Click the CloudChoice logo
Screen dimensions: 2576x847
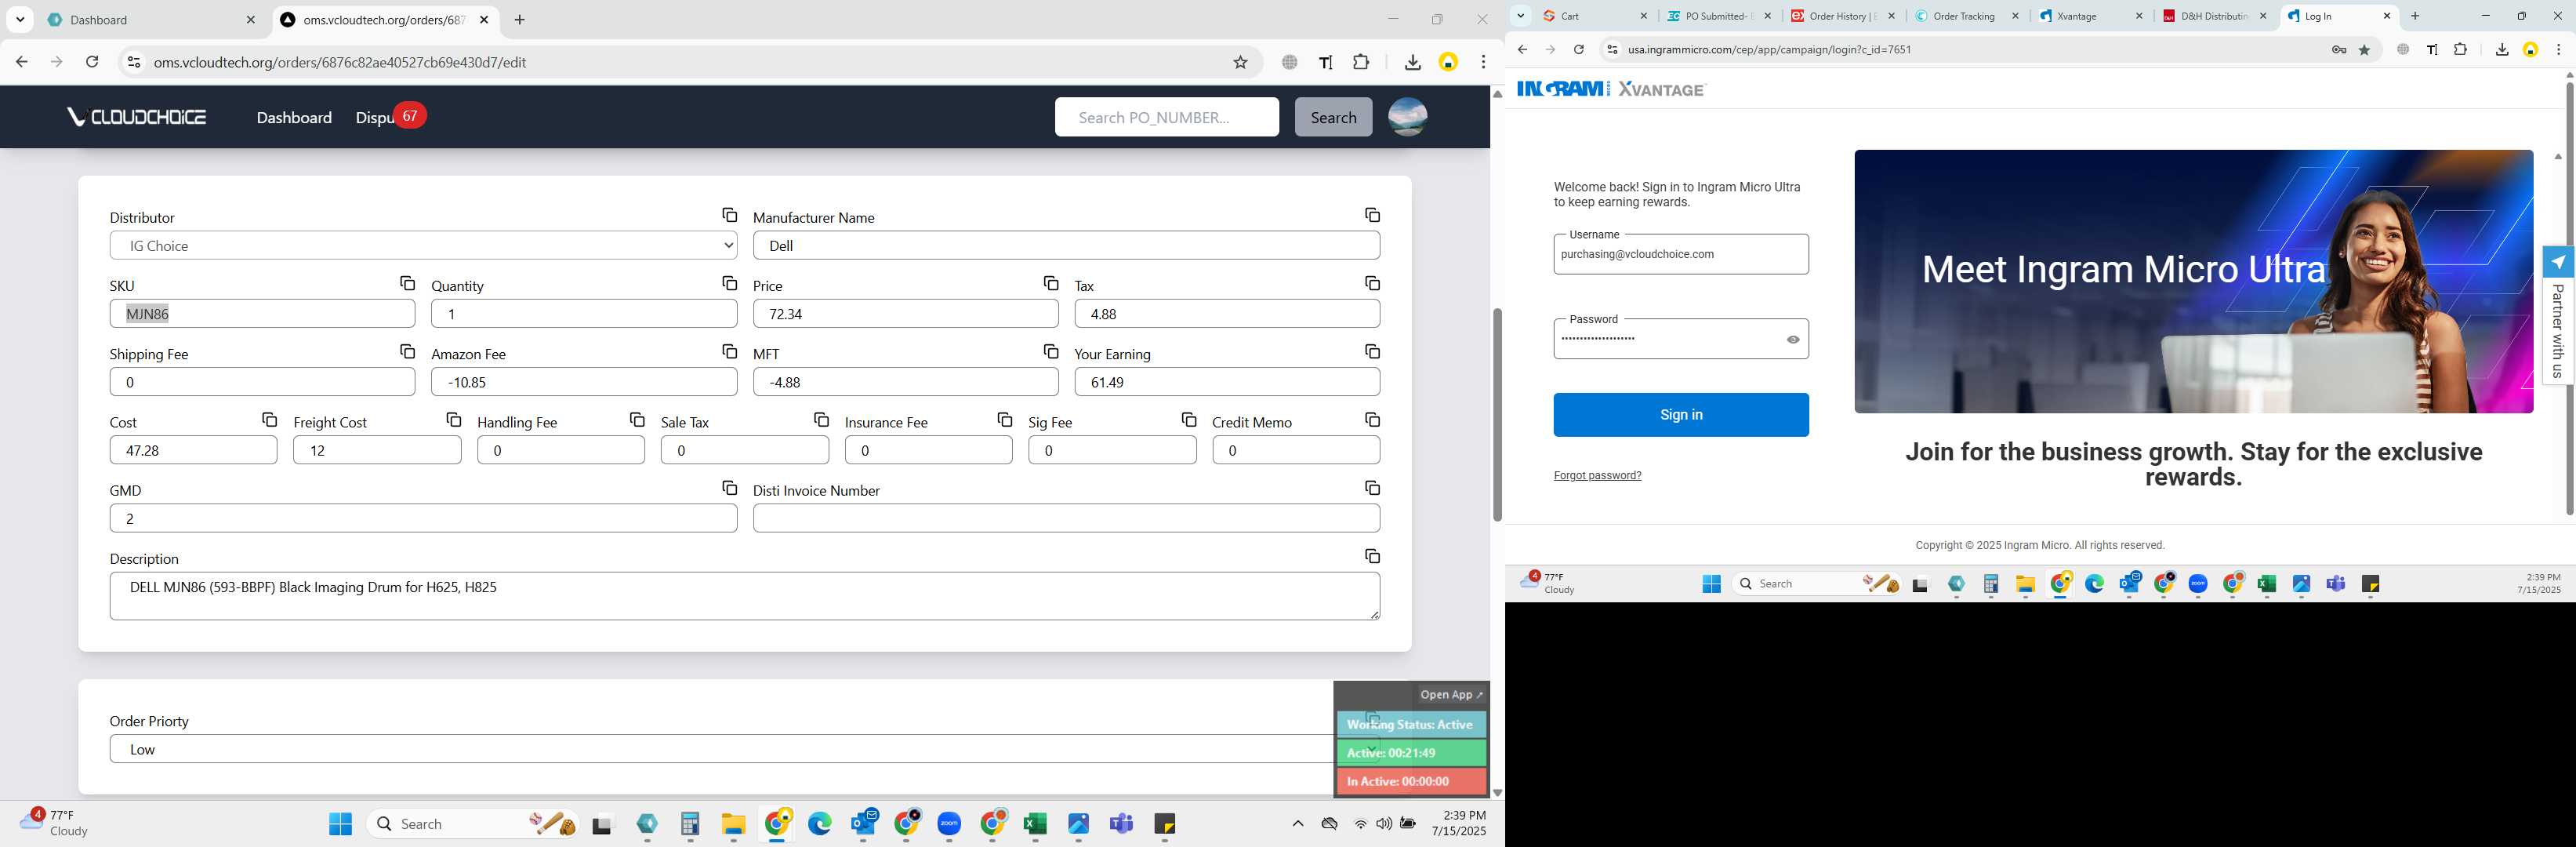click(x=136, y=117)
